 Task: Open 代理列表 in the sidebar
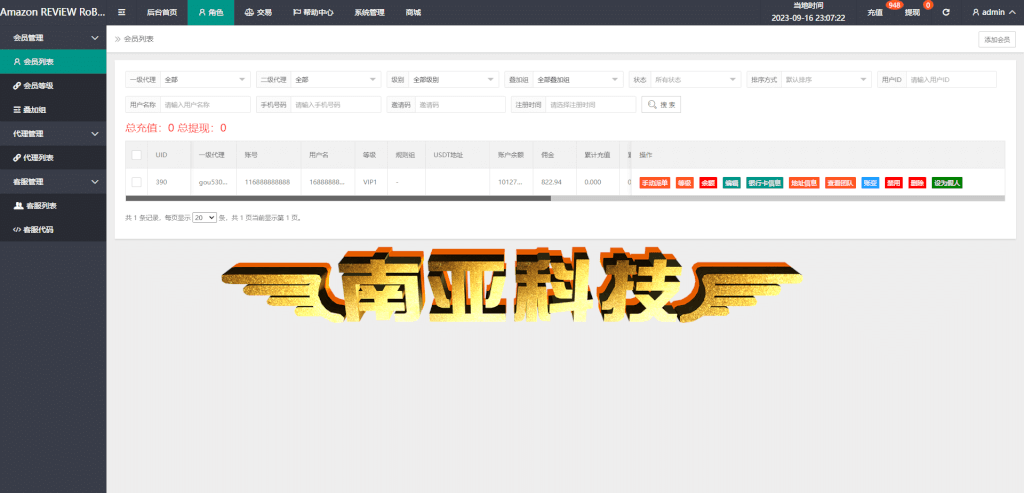pyautogui.click(x=53, y=157)
